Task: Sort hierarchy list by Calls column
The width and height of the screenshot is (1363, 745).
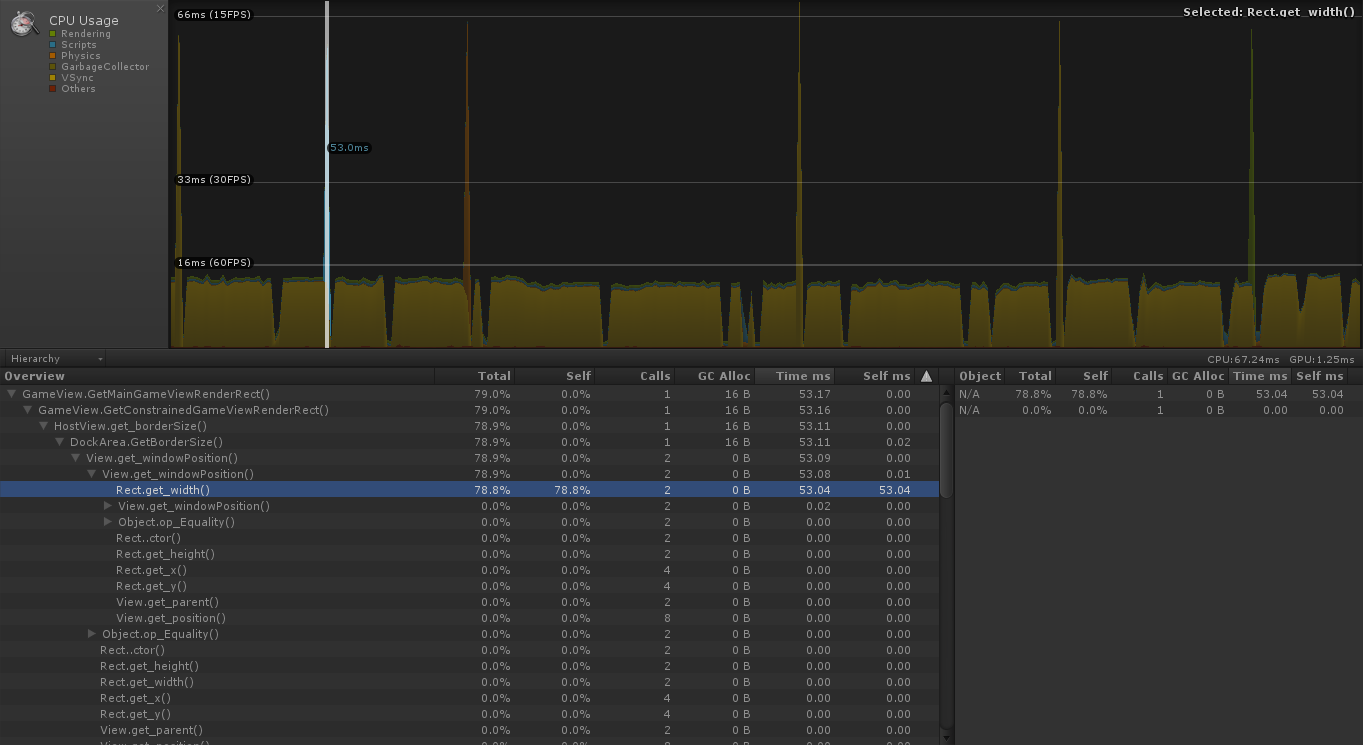Action: [634, 376]
